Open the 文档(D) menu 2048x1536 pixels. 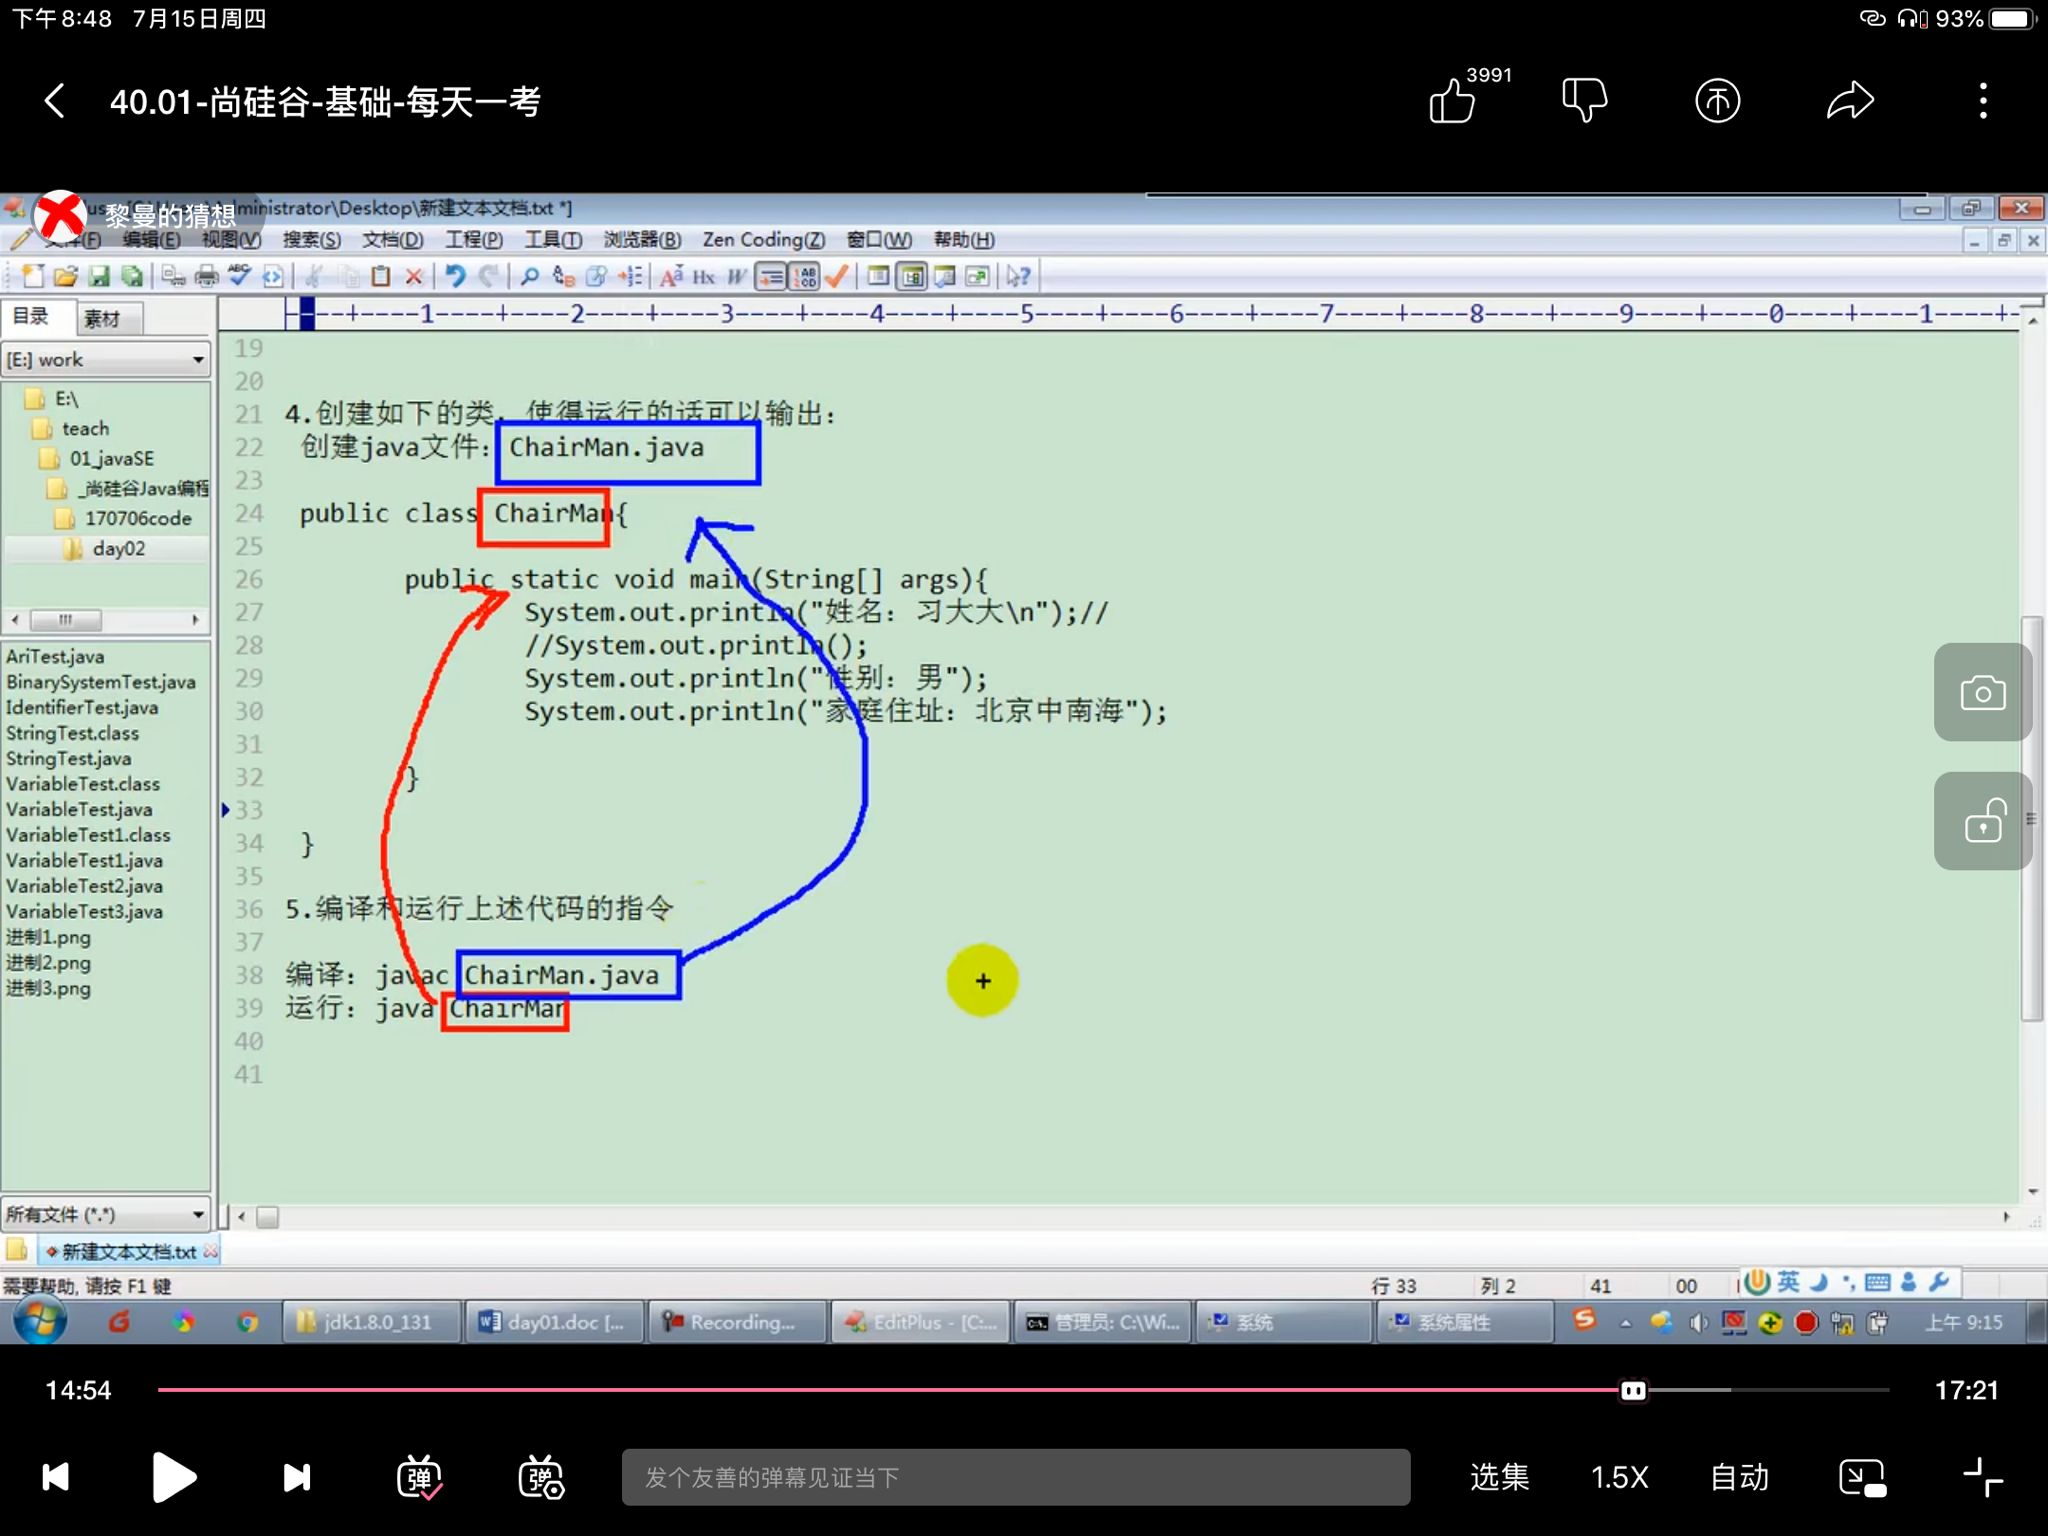click(393, 240)
